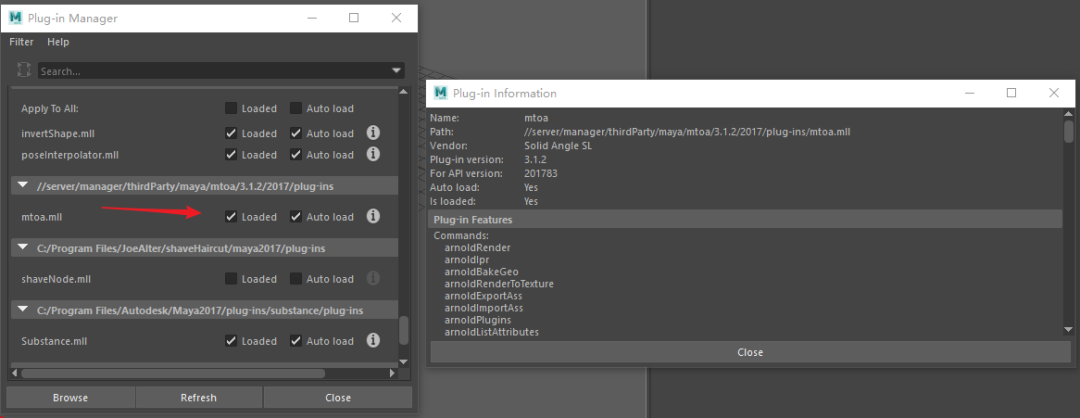Uncheck Loaded for Substance.mll
1080x418 pixels.
pos(231,340)
